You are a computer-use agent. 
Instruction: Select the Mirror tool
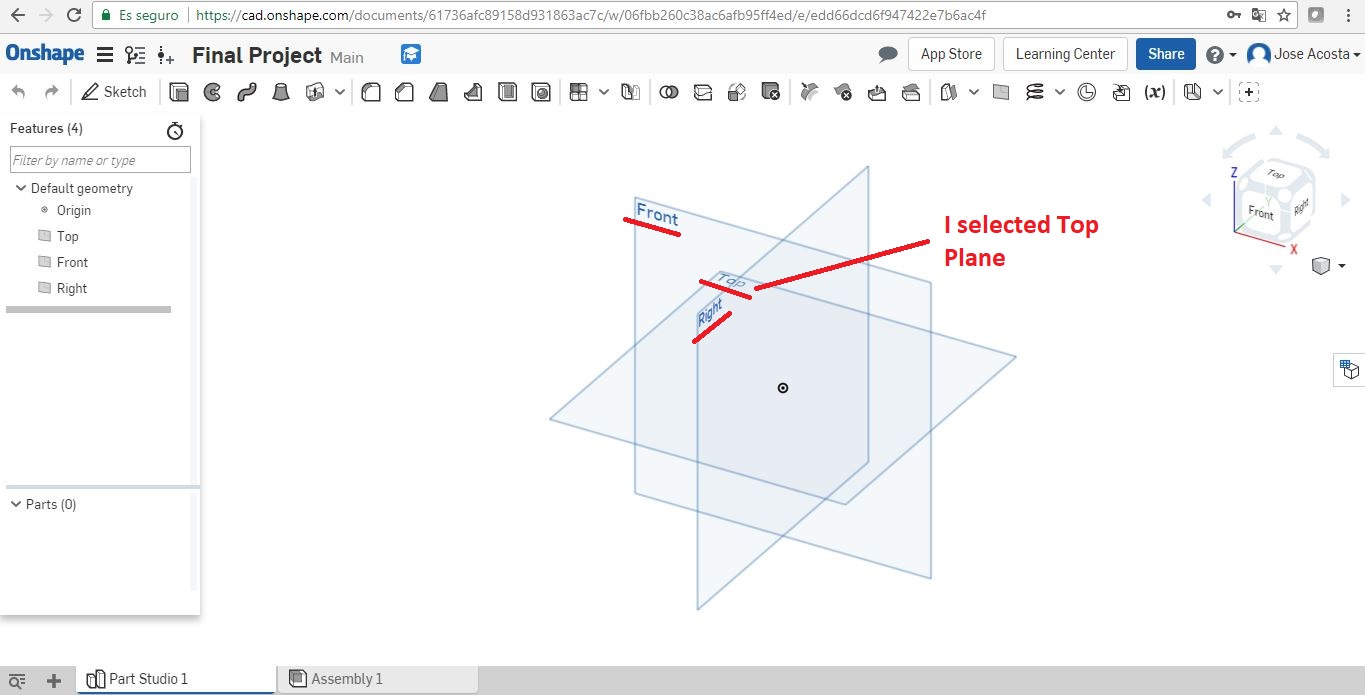pos(630,92)
